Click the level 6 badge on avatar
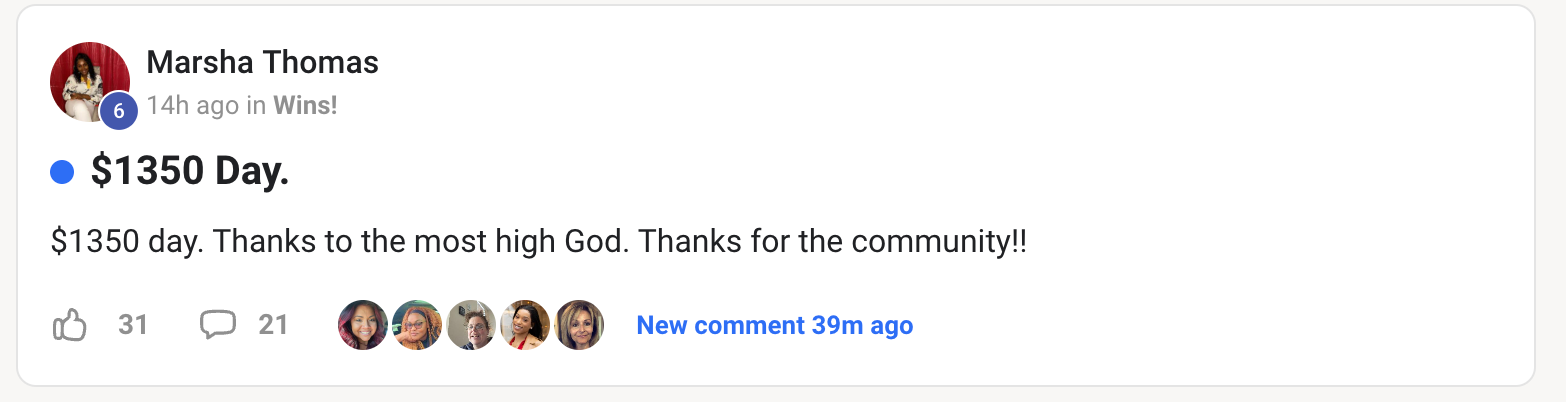 coord(118,111)
